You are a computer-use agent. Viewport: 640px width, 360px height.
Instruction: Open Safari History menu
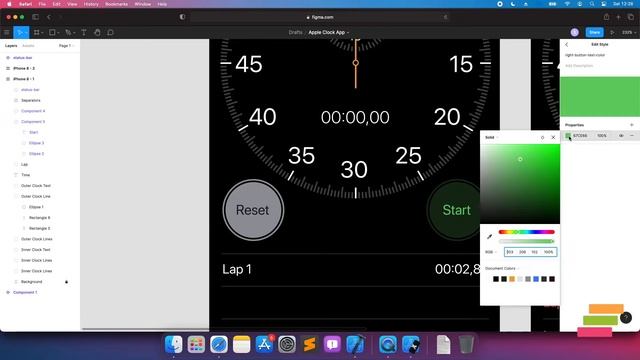coord(91,4)
